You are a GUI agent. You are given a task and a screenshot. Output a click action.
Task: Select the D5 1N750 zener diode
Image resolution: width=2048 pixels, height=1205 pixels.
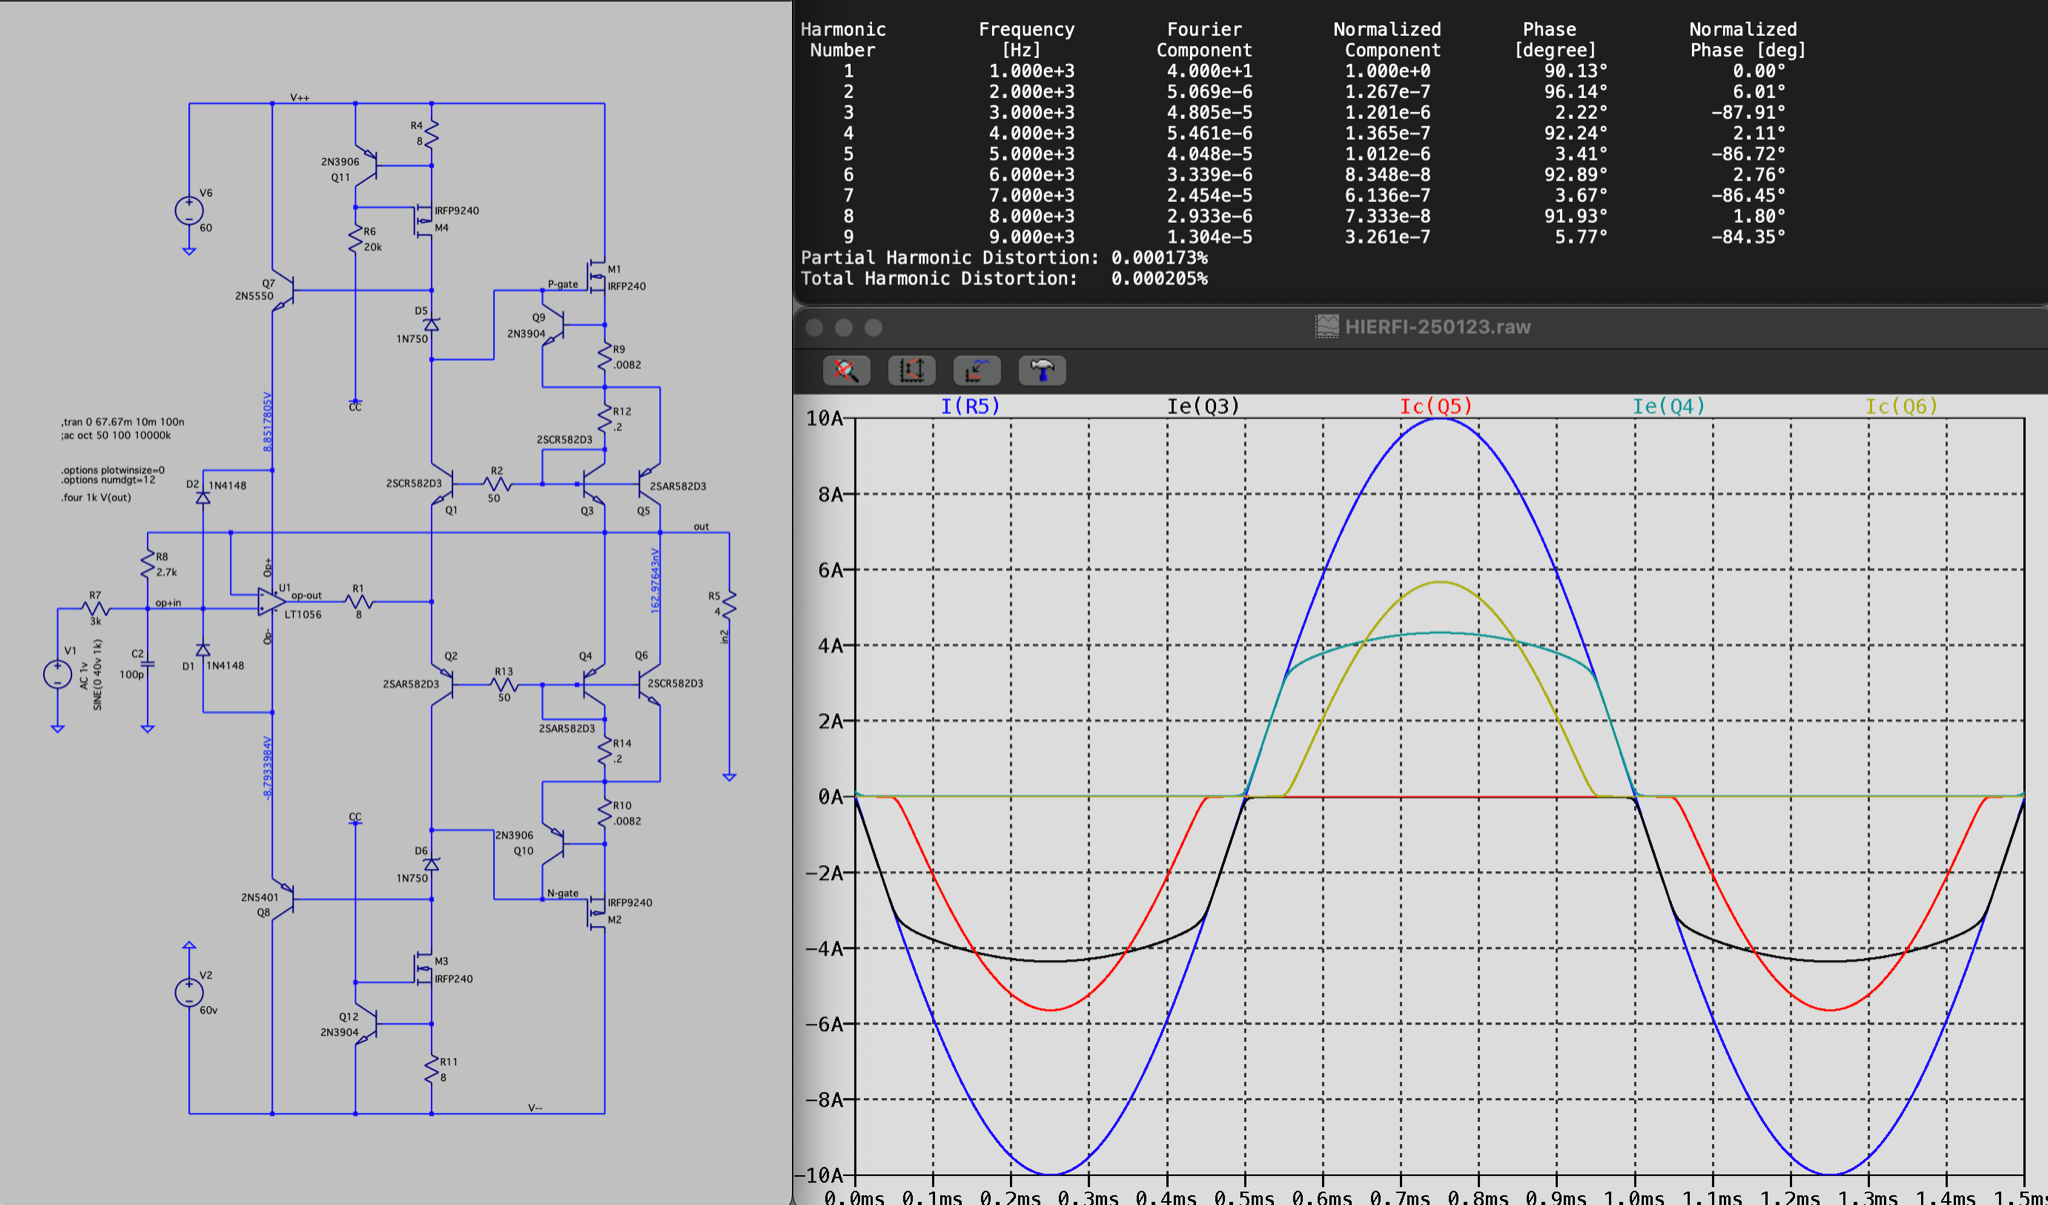point(431,325)
